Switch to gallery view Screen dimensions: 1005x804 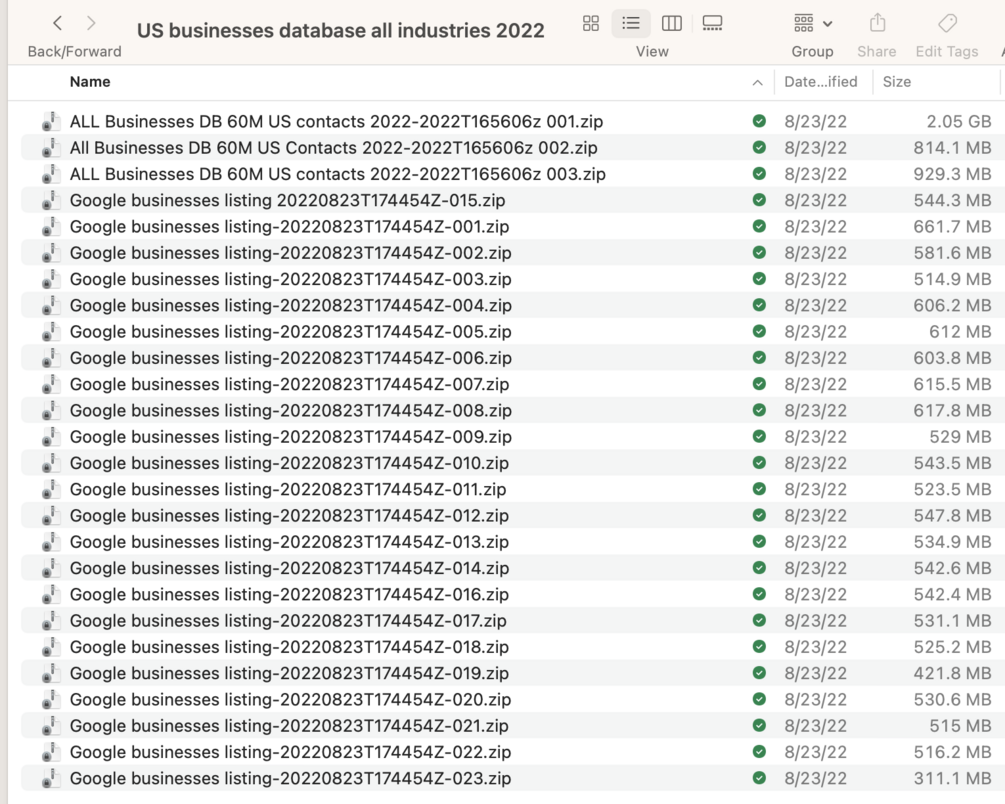click(712, 24)
